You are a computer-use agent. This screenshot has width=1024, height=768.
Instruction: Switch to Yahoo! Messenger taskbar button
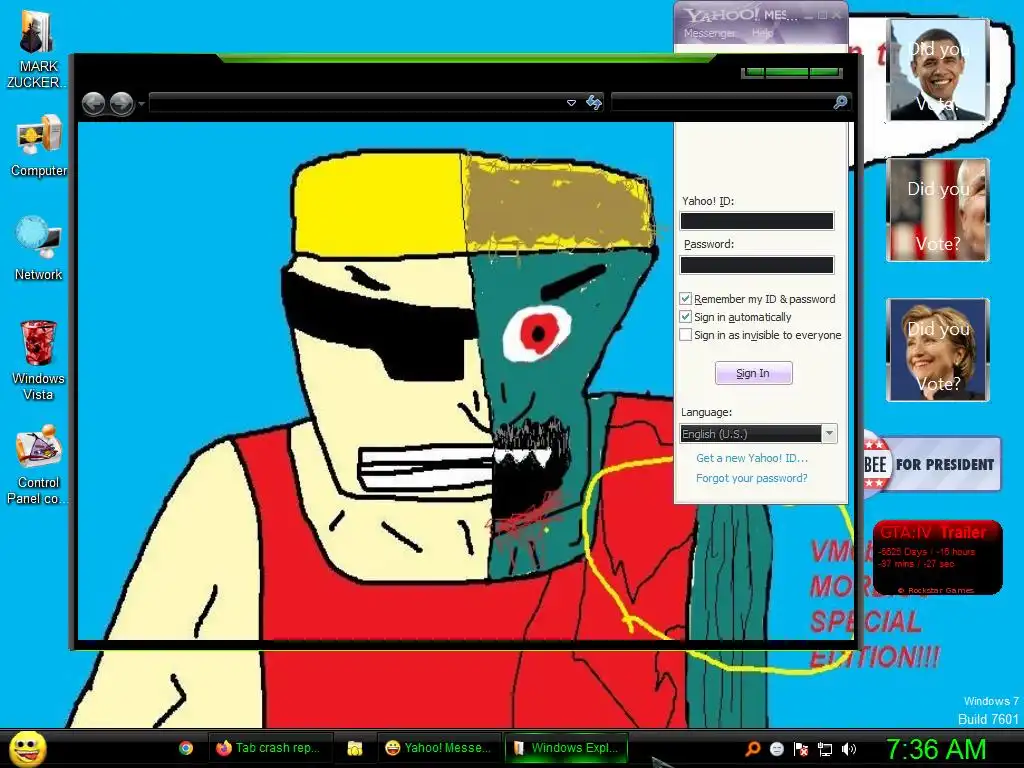[438, 748]
